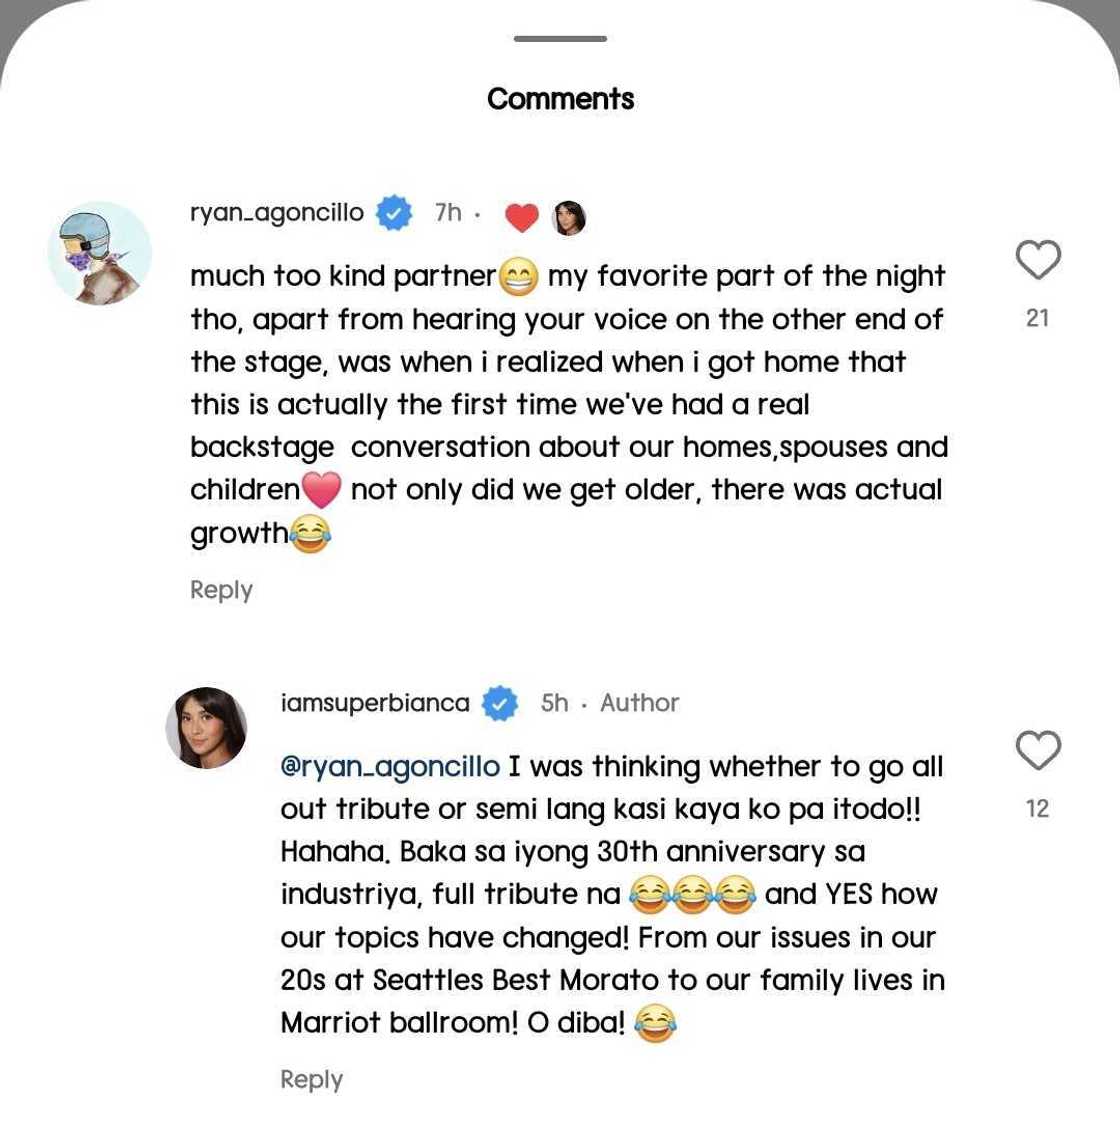Like iamsuperbianca's reply with the heart
Screen dimensions: 1120x1142
(1038, 750)
